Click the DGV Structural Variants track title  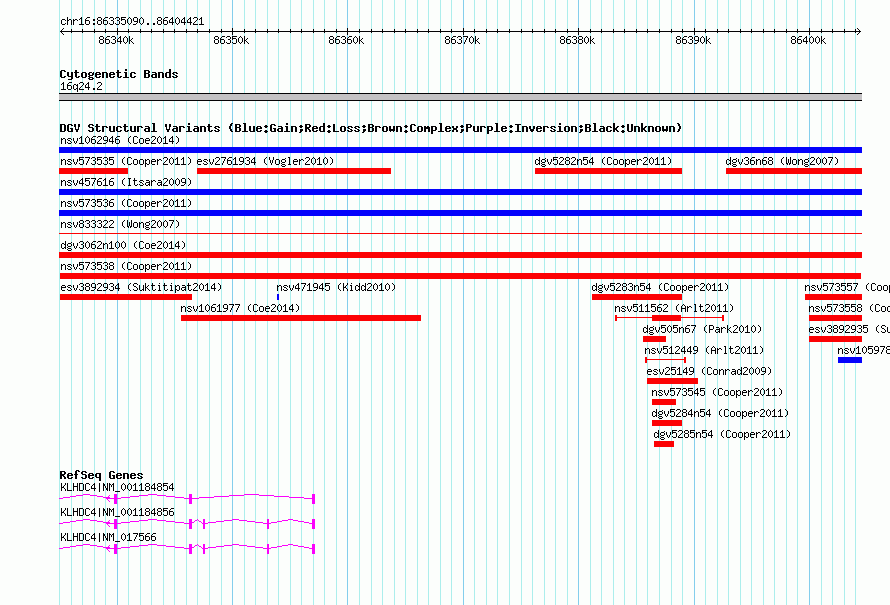point(370,128)
